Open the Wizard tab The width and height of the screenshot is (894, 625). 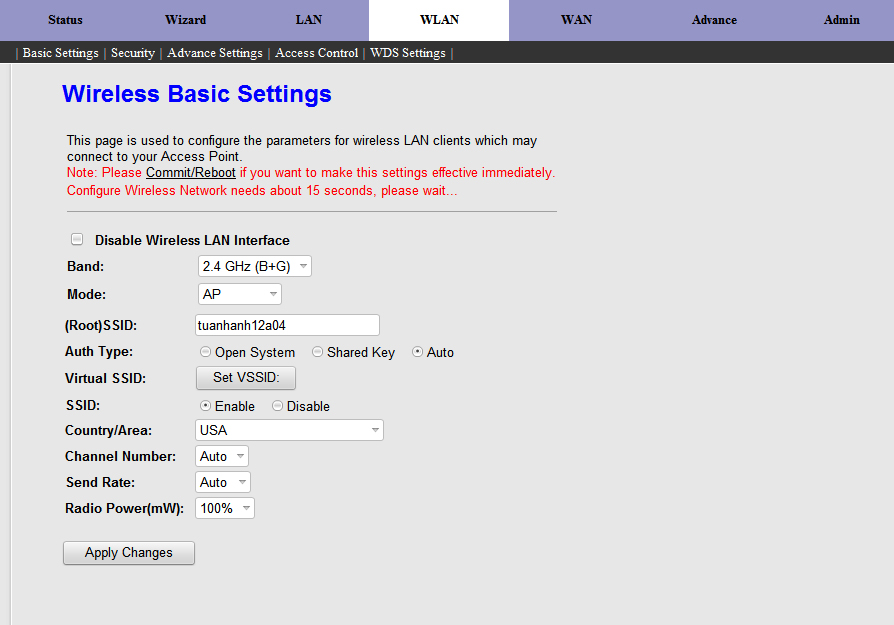[x=185, y=20]
